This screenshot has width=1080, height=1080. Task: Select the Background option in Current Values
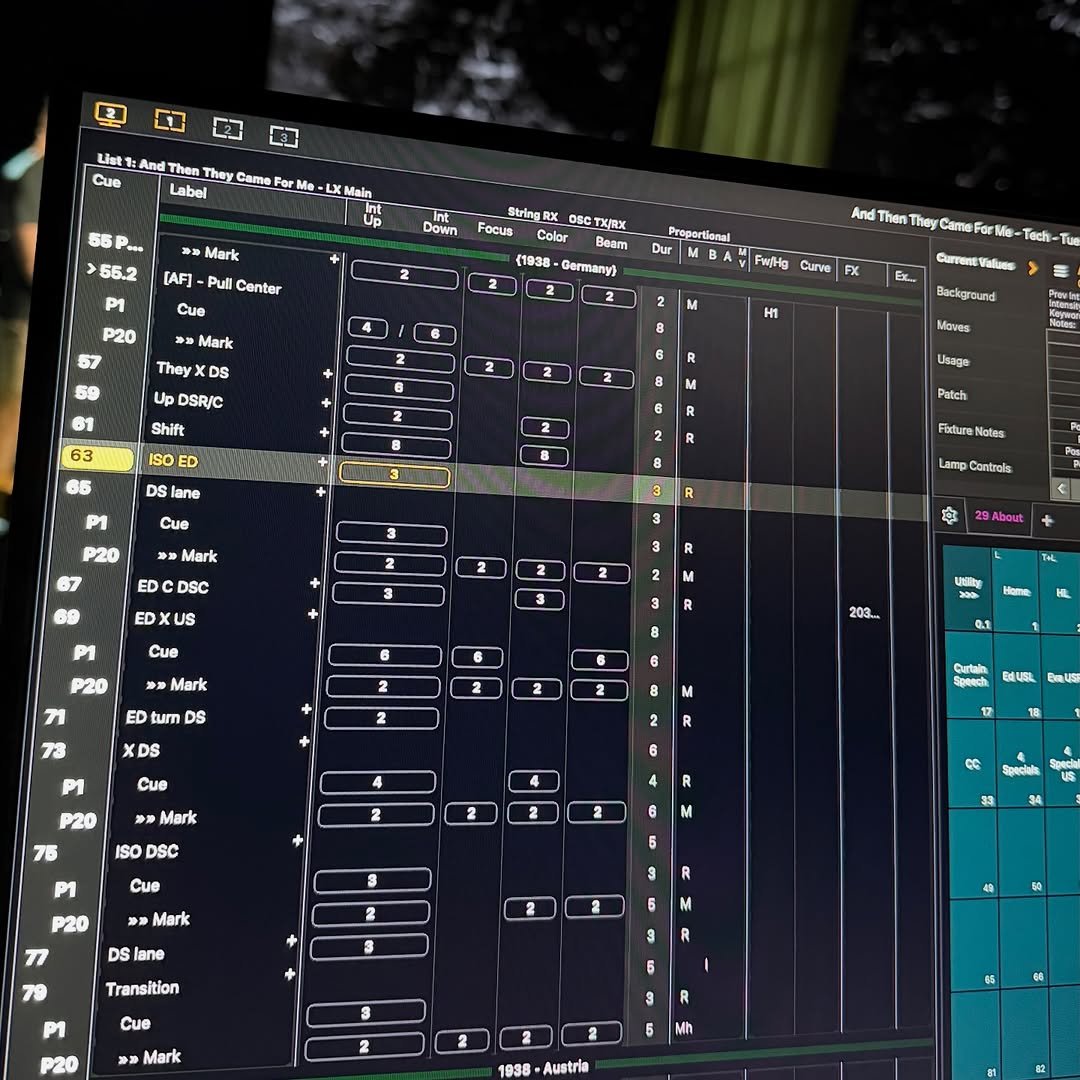coord(966,294)
